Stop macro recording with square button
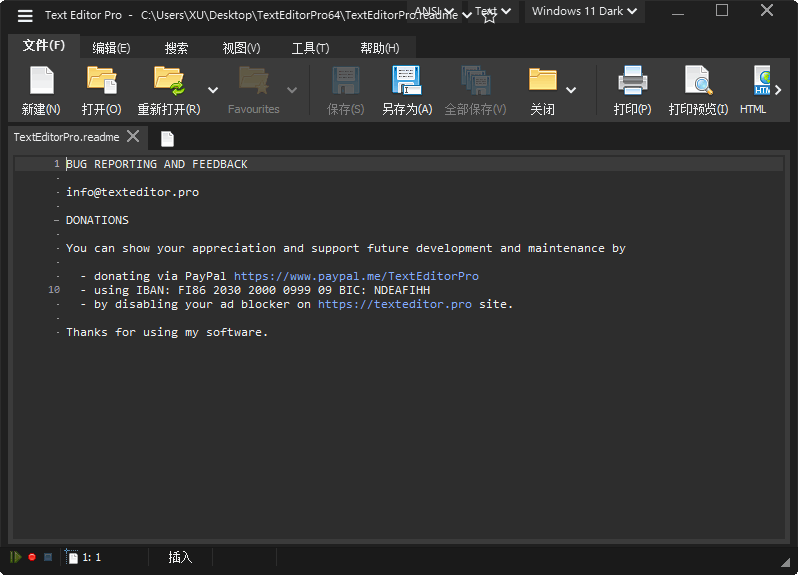The width and height of the screenshot is (798, 575). pyautogui.click(x=48, y=557)
